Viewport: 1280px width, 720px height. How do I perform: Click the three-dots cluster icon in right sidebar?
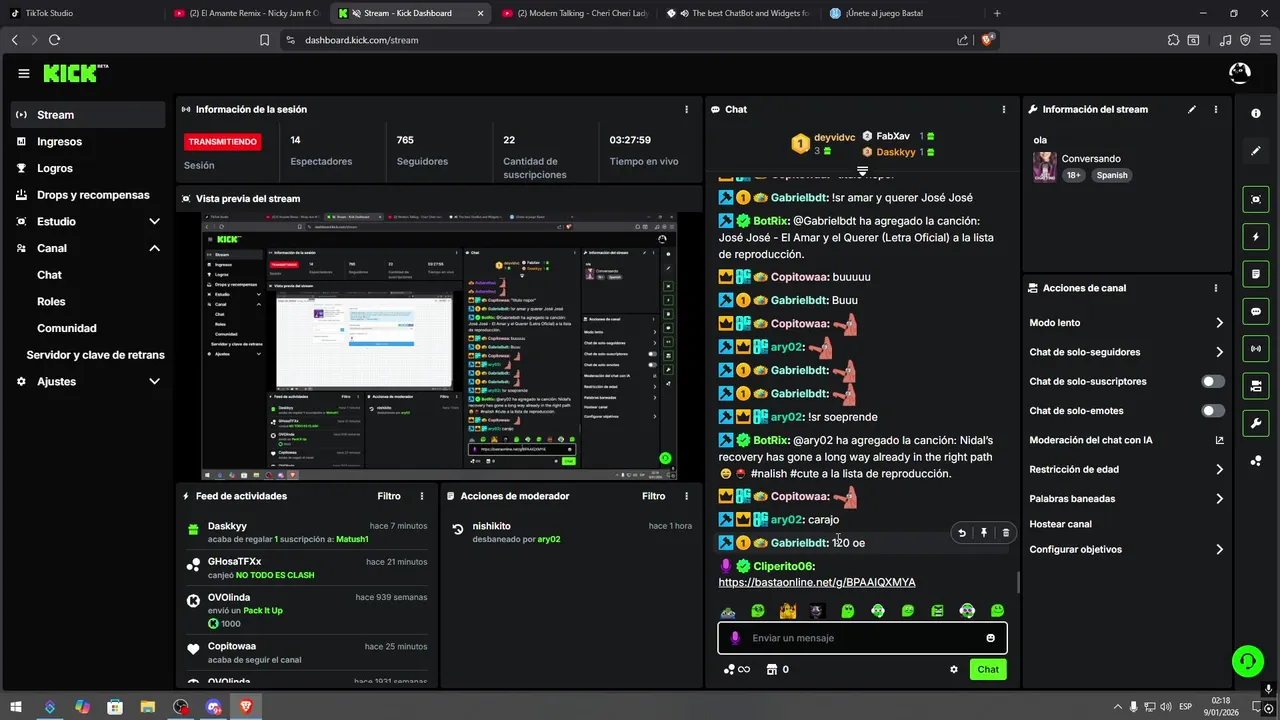coord(1256,460)
